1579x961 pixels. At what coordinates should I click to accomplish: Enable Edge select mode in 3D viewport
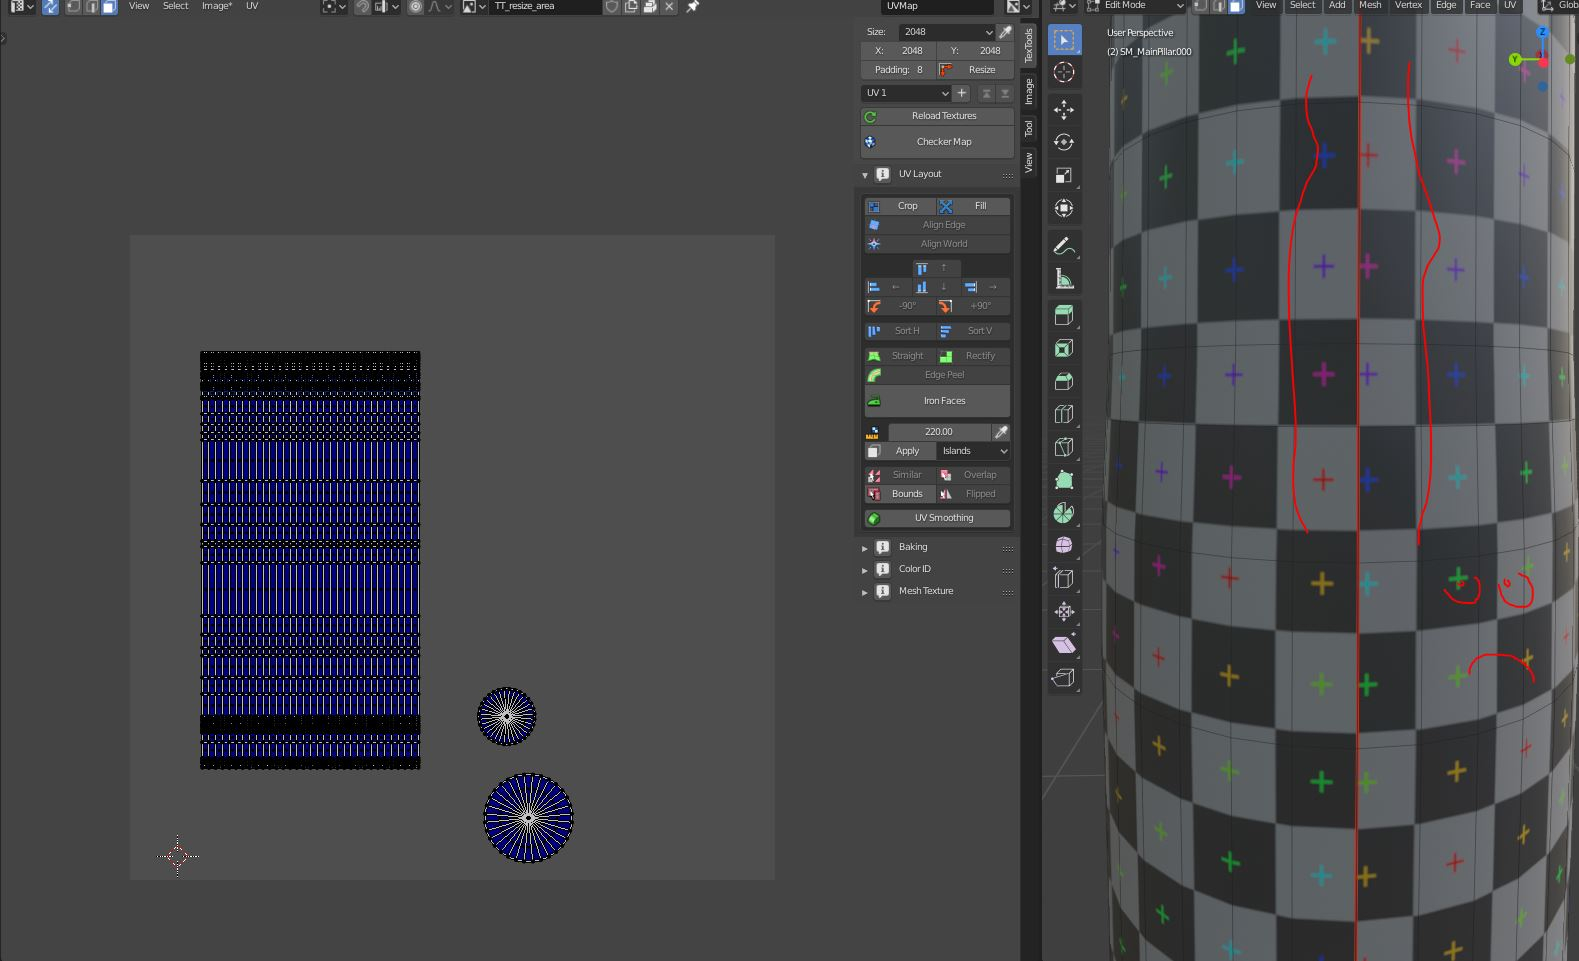coord(1218,6)
